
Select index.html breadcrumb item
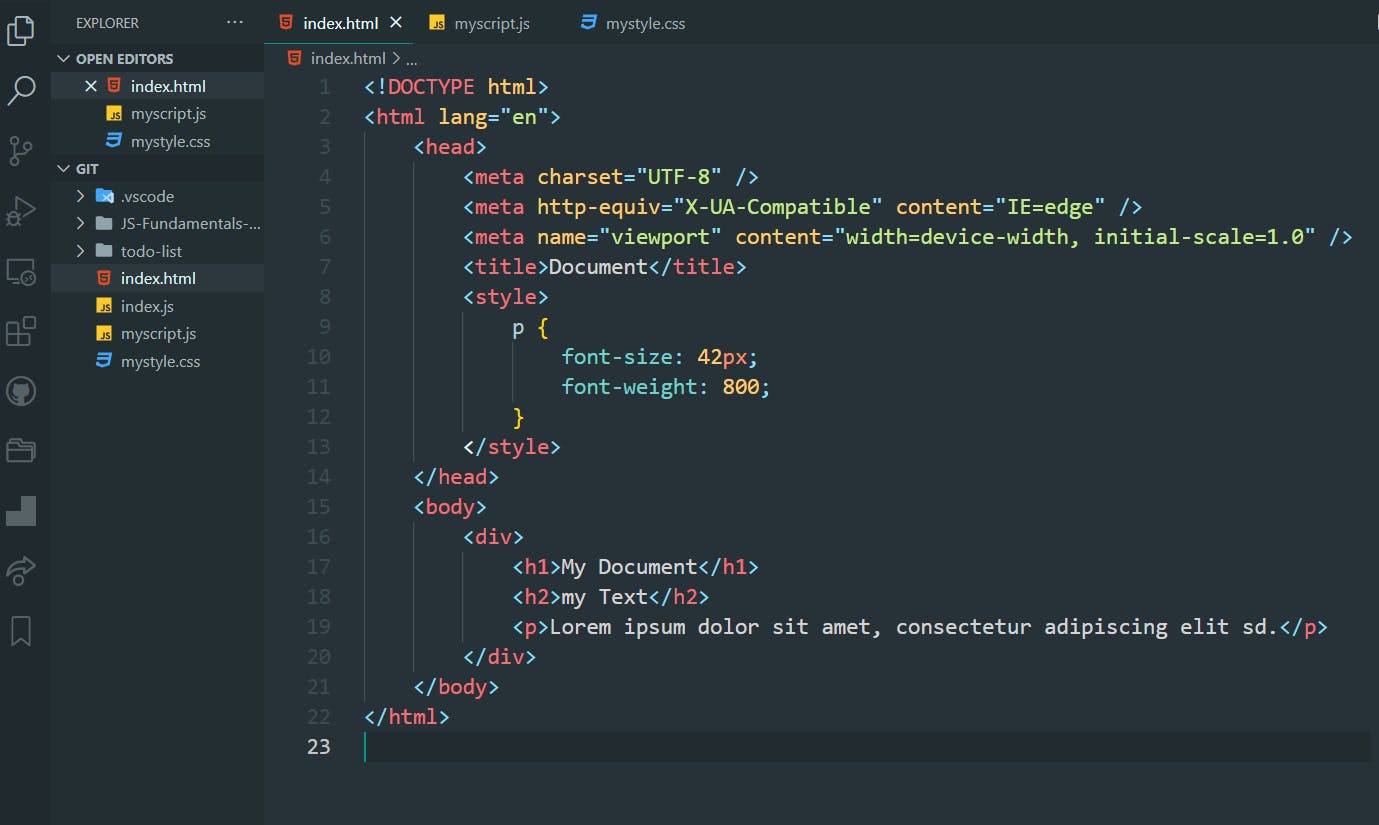(348, 59)
